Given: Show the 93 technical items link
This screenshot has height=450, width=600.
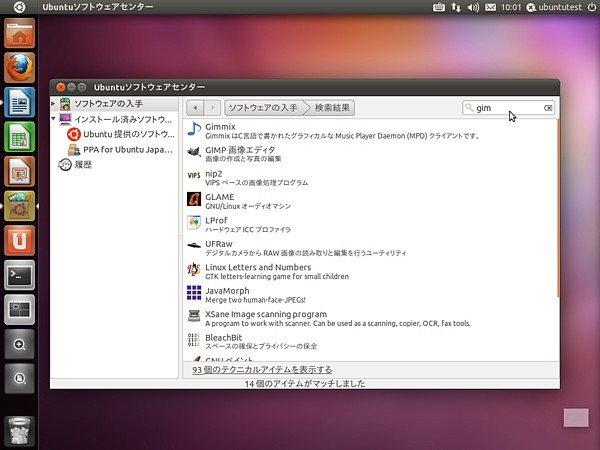Looking at the screenshot, I should 262,370.
